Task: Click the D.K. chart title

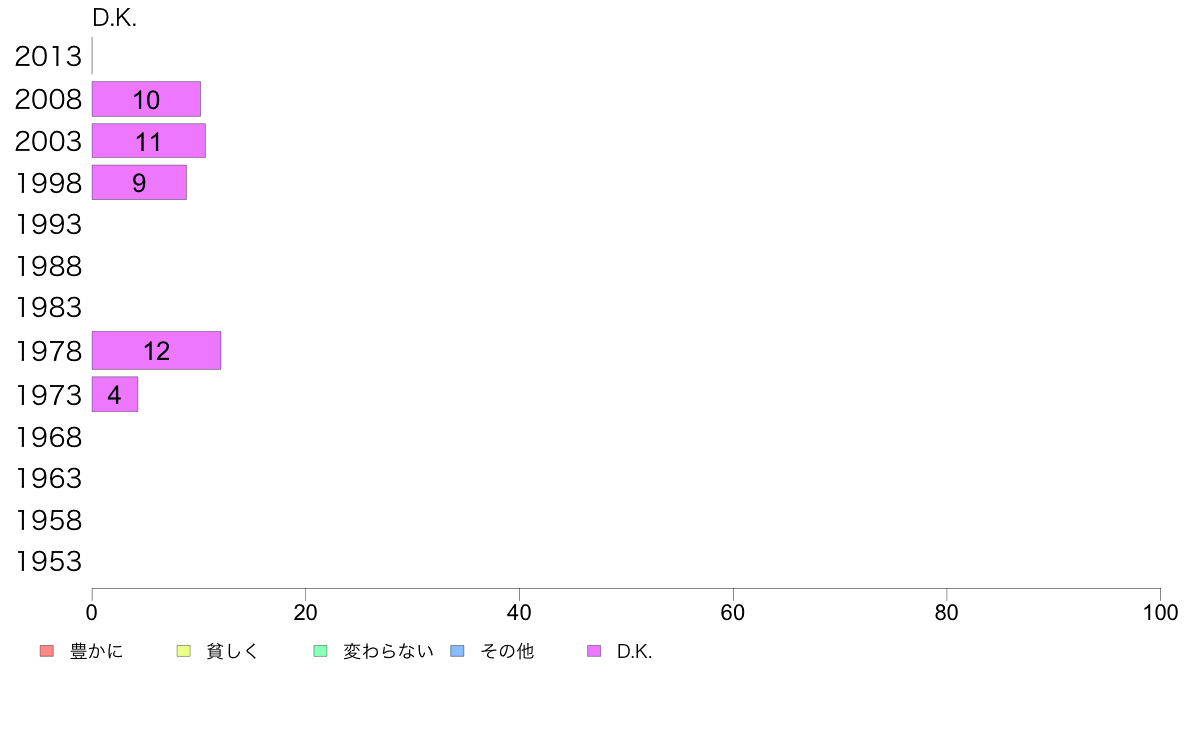Action: click(114, 18)
